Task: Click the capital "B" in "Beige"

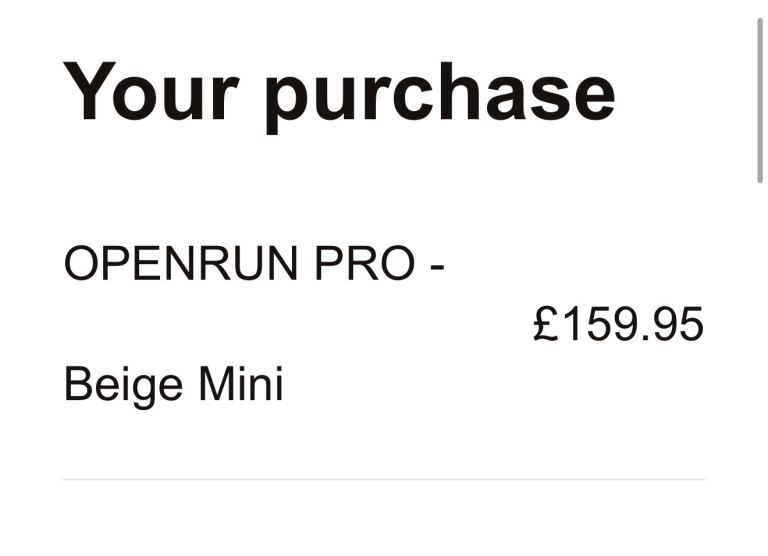Action: (x=76, y=385)
